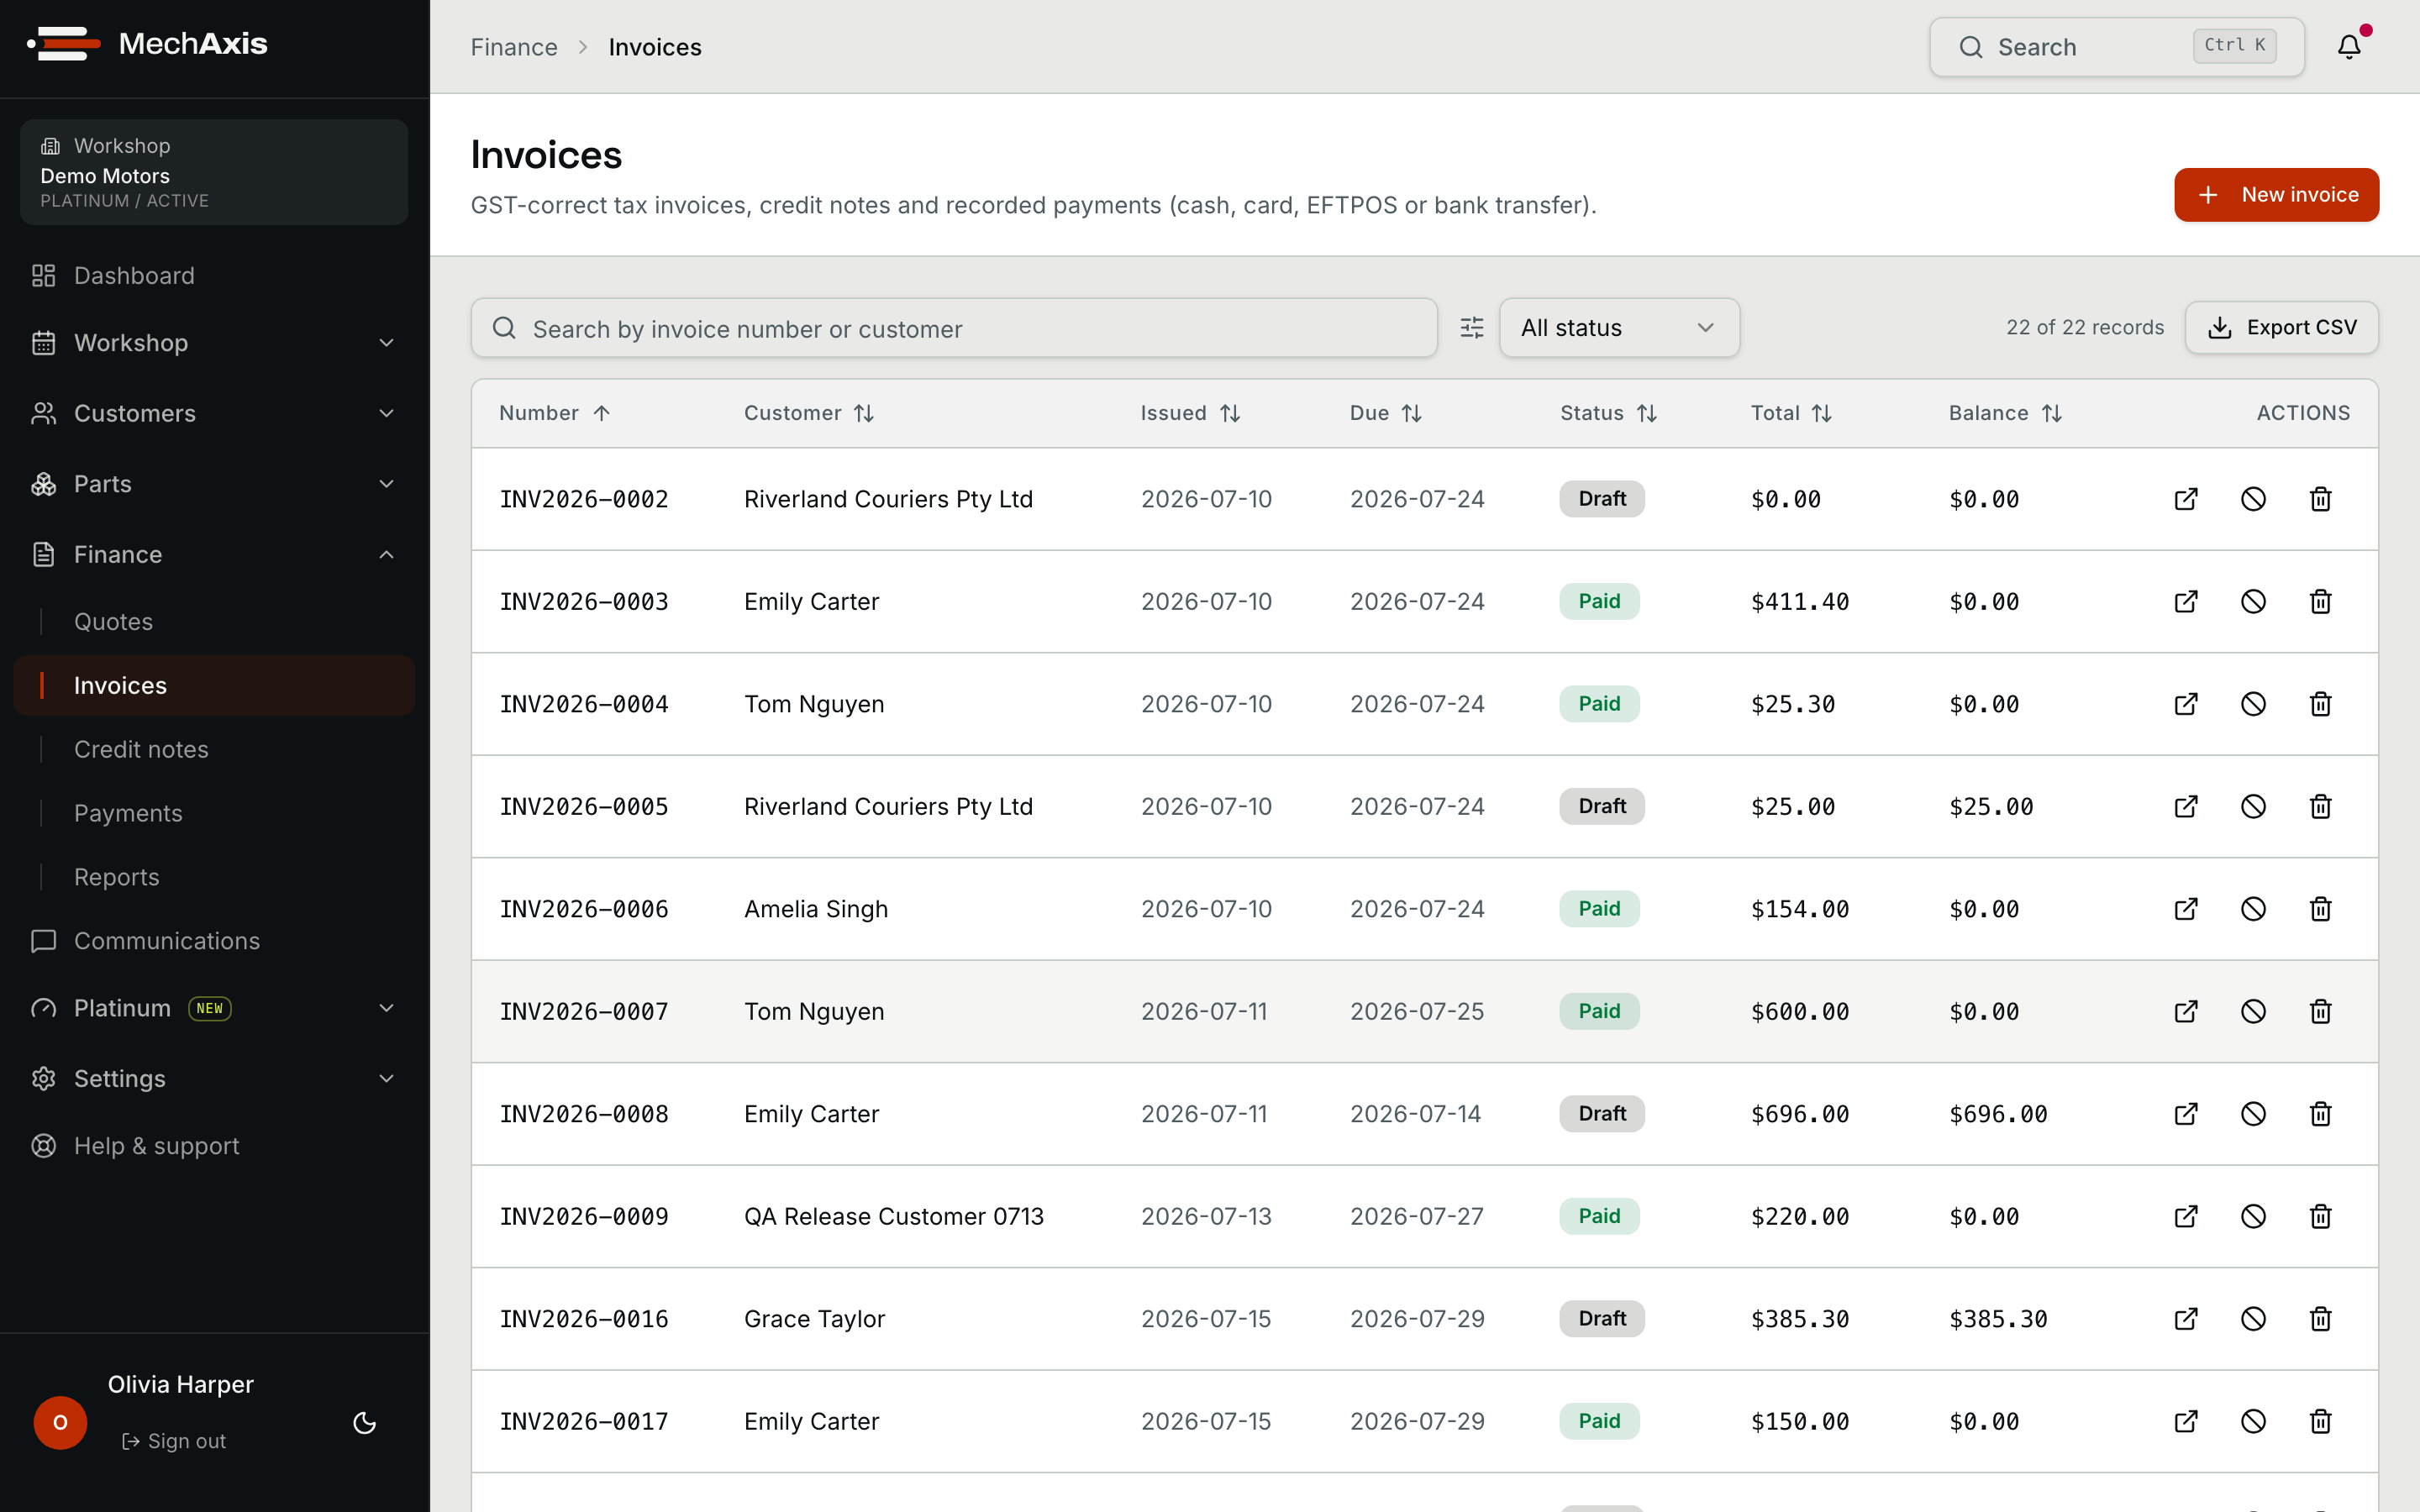
Task: Void invoice INV2026-0002
Action: click(2253, 499)
